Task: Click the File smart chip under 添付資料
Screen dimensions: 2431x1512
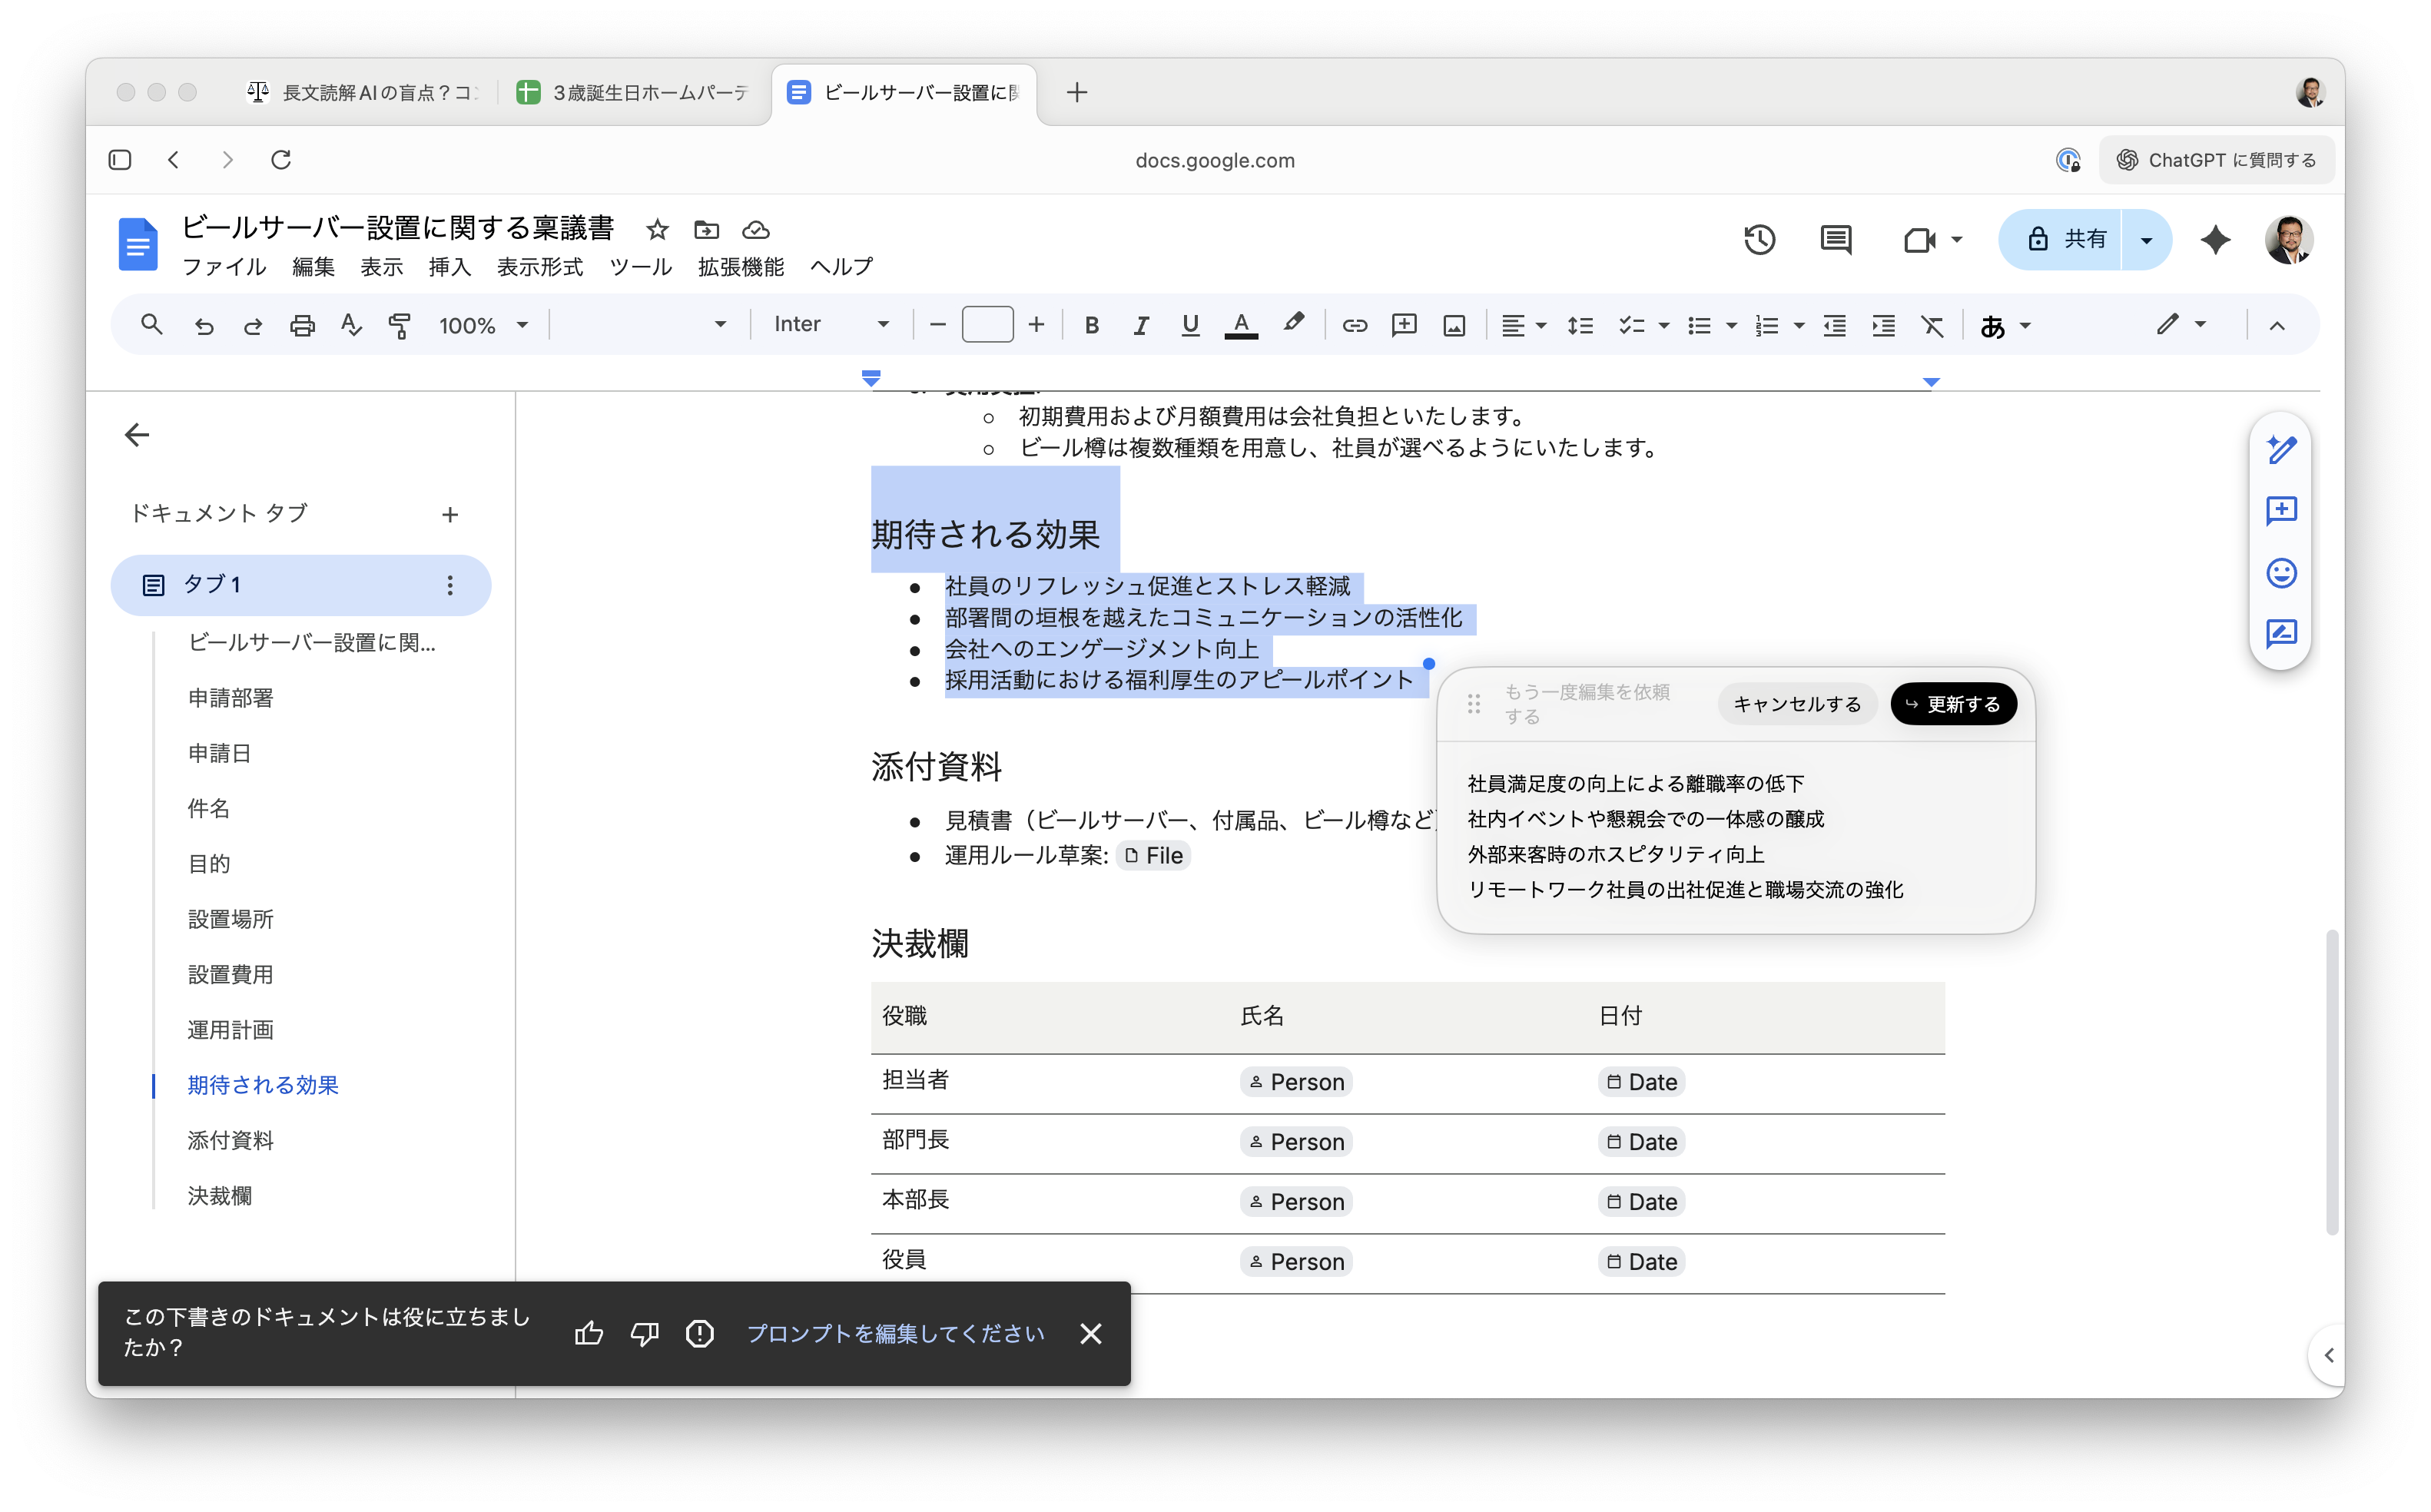Action: tap(1154, 855)
